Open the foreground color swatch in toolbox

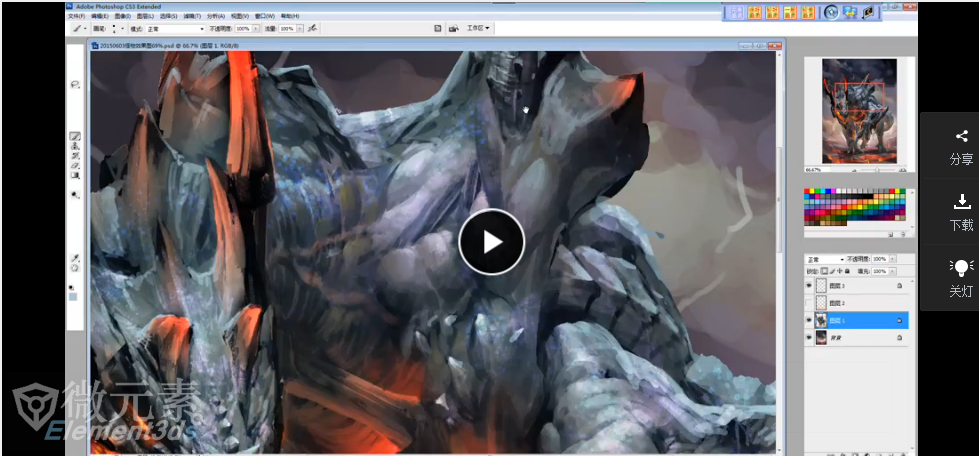coord(73,297)
